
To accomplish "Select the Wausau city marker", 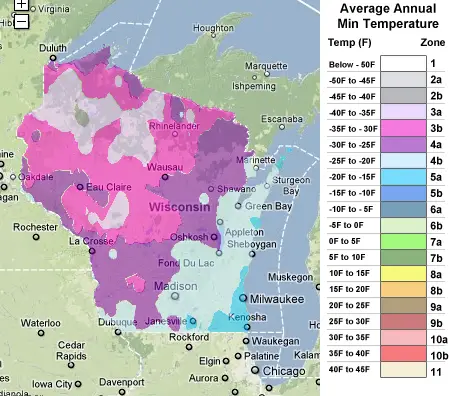I will 165,177.
